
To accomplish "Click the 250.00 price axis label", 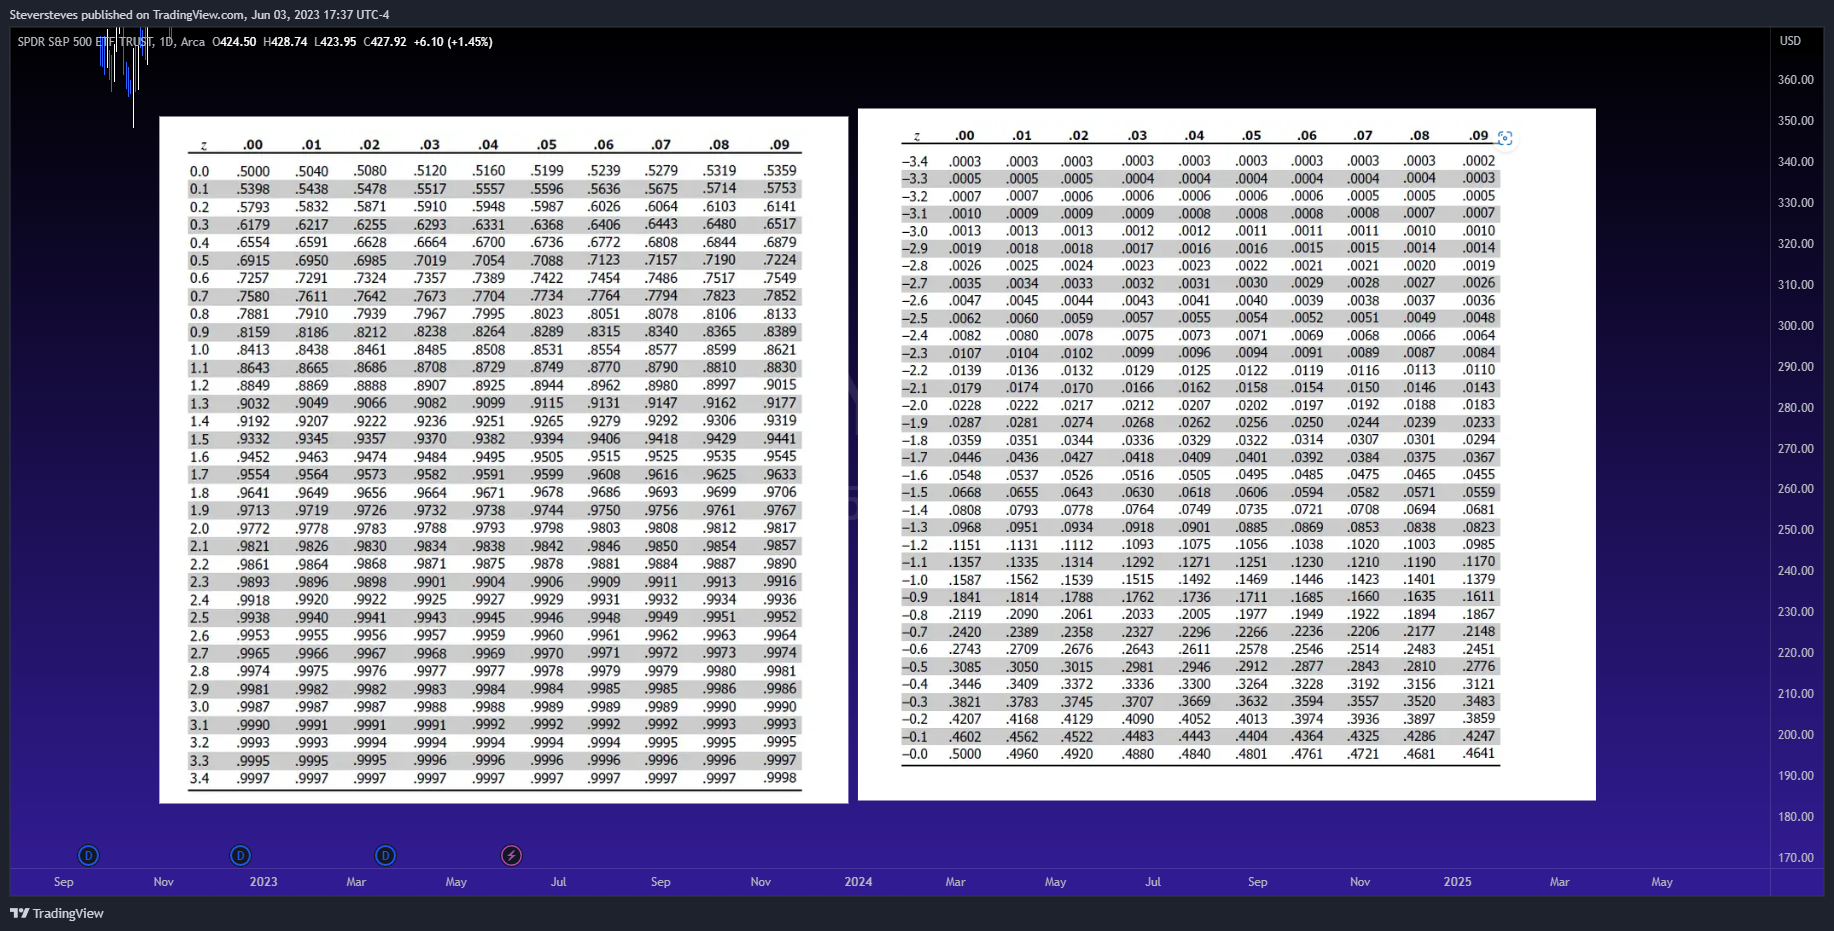I will pyautogui.click(x=1795, y=530).
